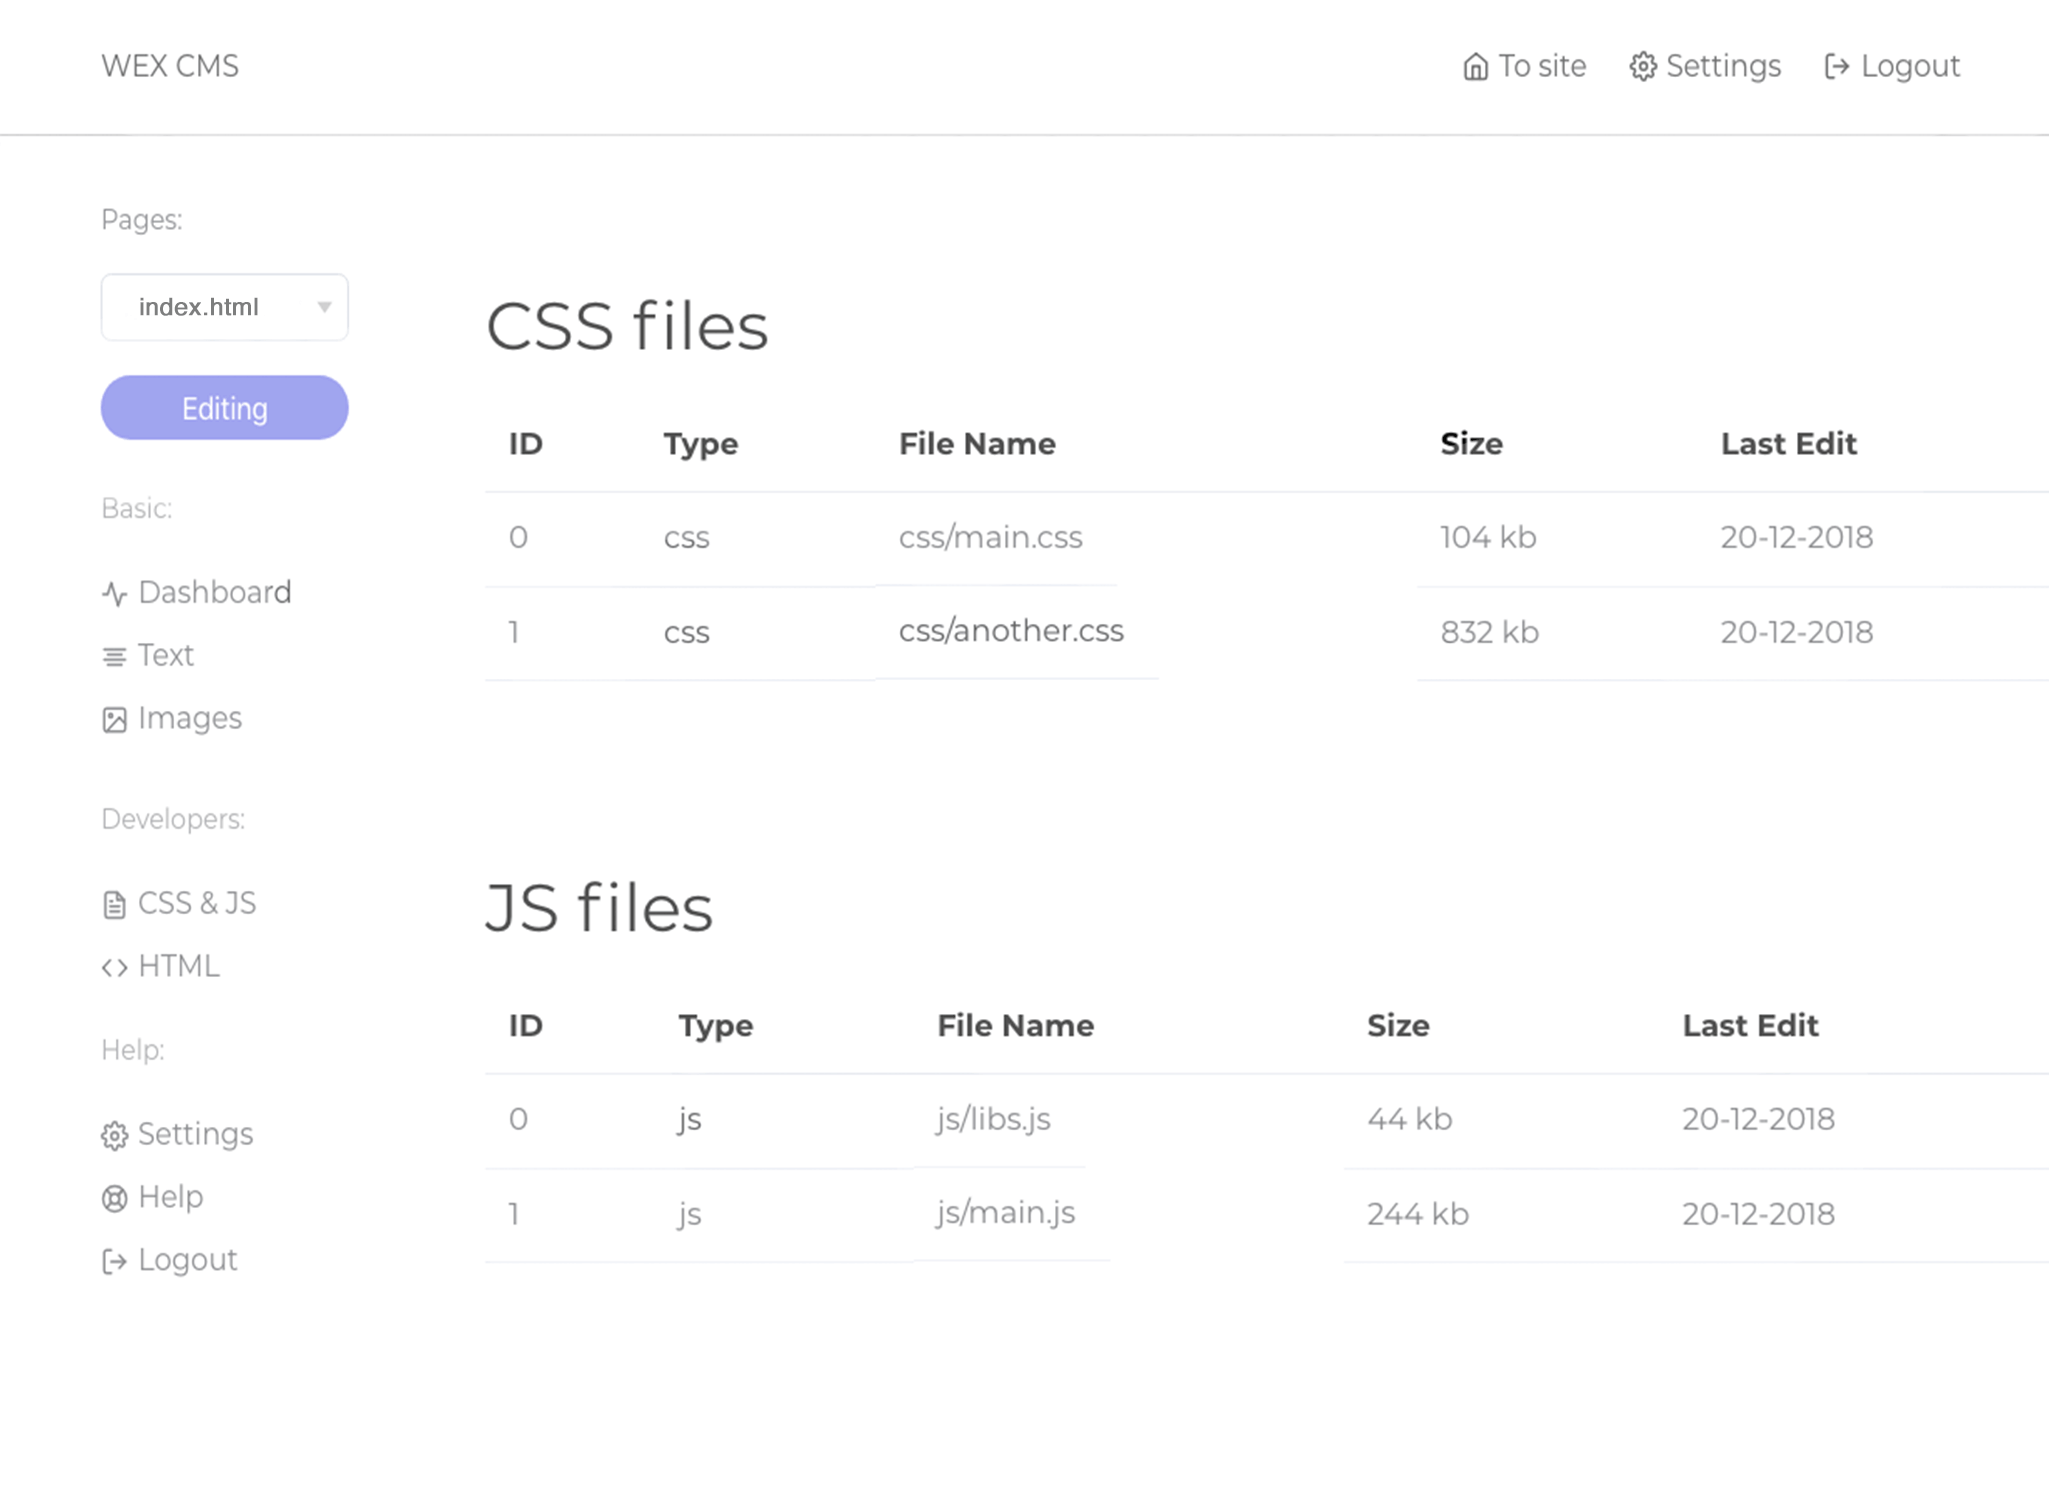This screenshot has height=1496, width=2049.
Task: Click the home icon next to To site
Action: (x=1476, y=65)
